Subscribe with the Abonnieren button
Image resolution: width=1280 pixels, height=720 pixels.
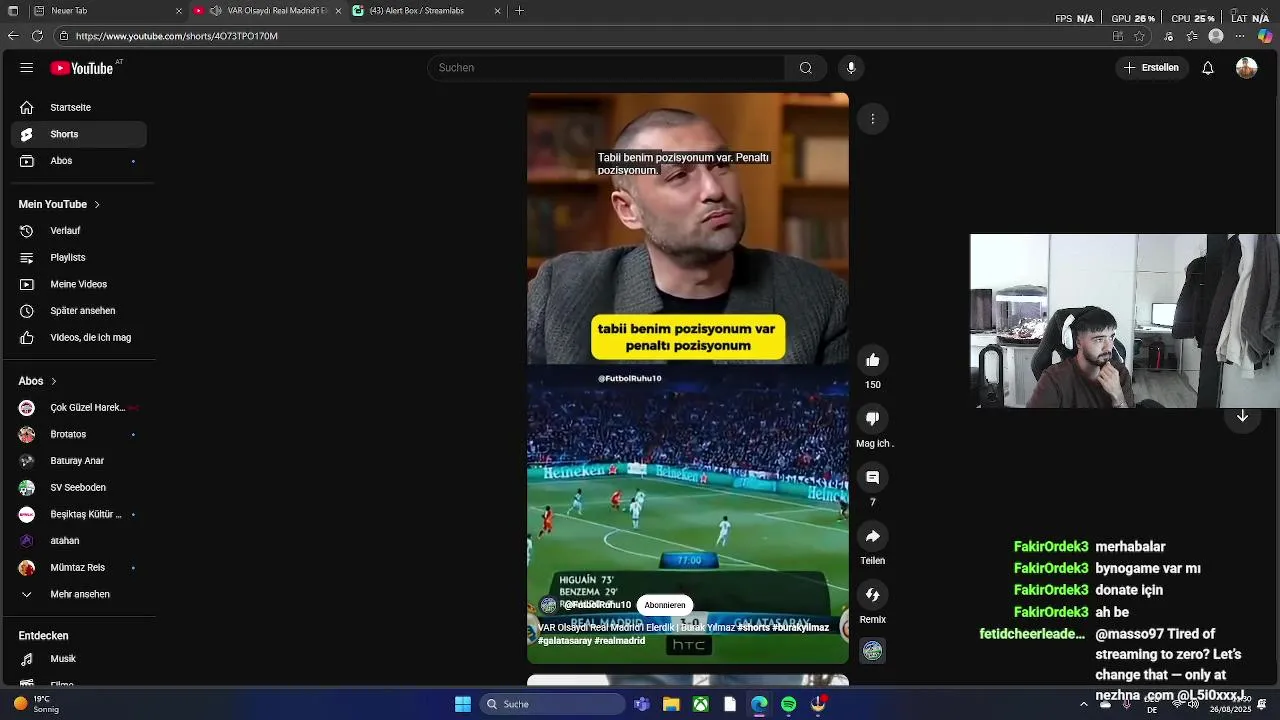[x=665, y=605]
